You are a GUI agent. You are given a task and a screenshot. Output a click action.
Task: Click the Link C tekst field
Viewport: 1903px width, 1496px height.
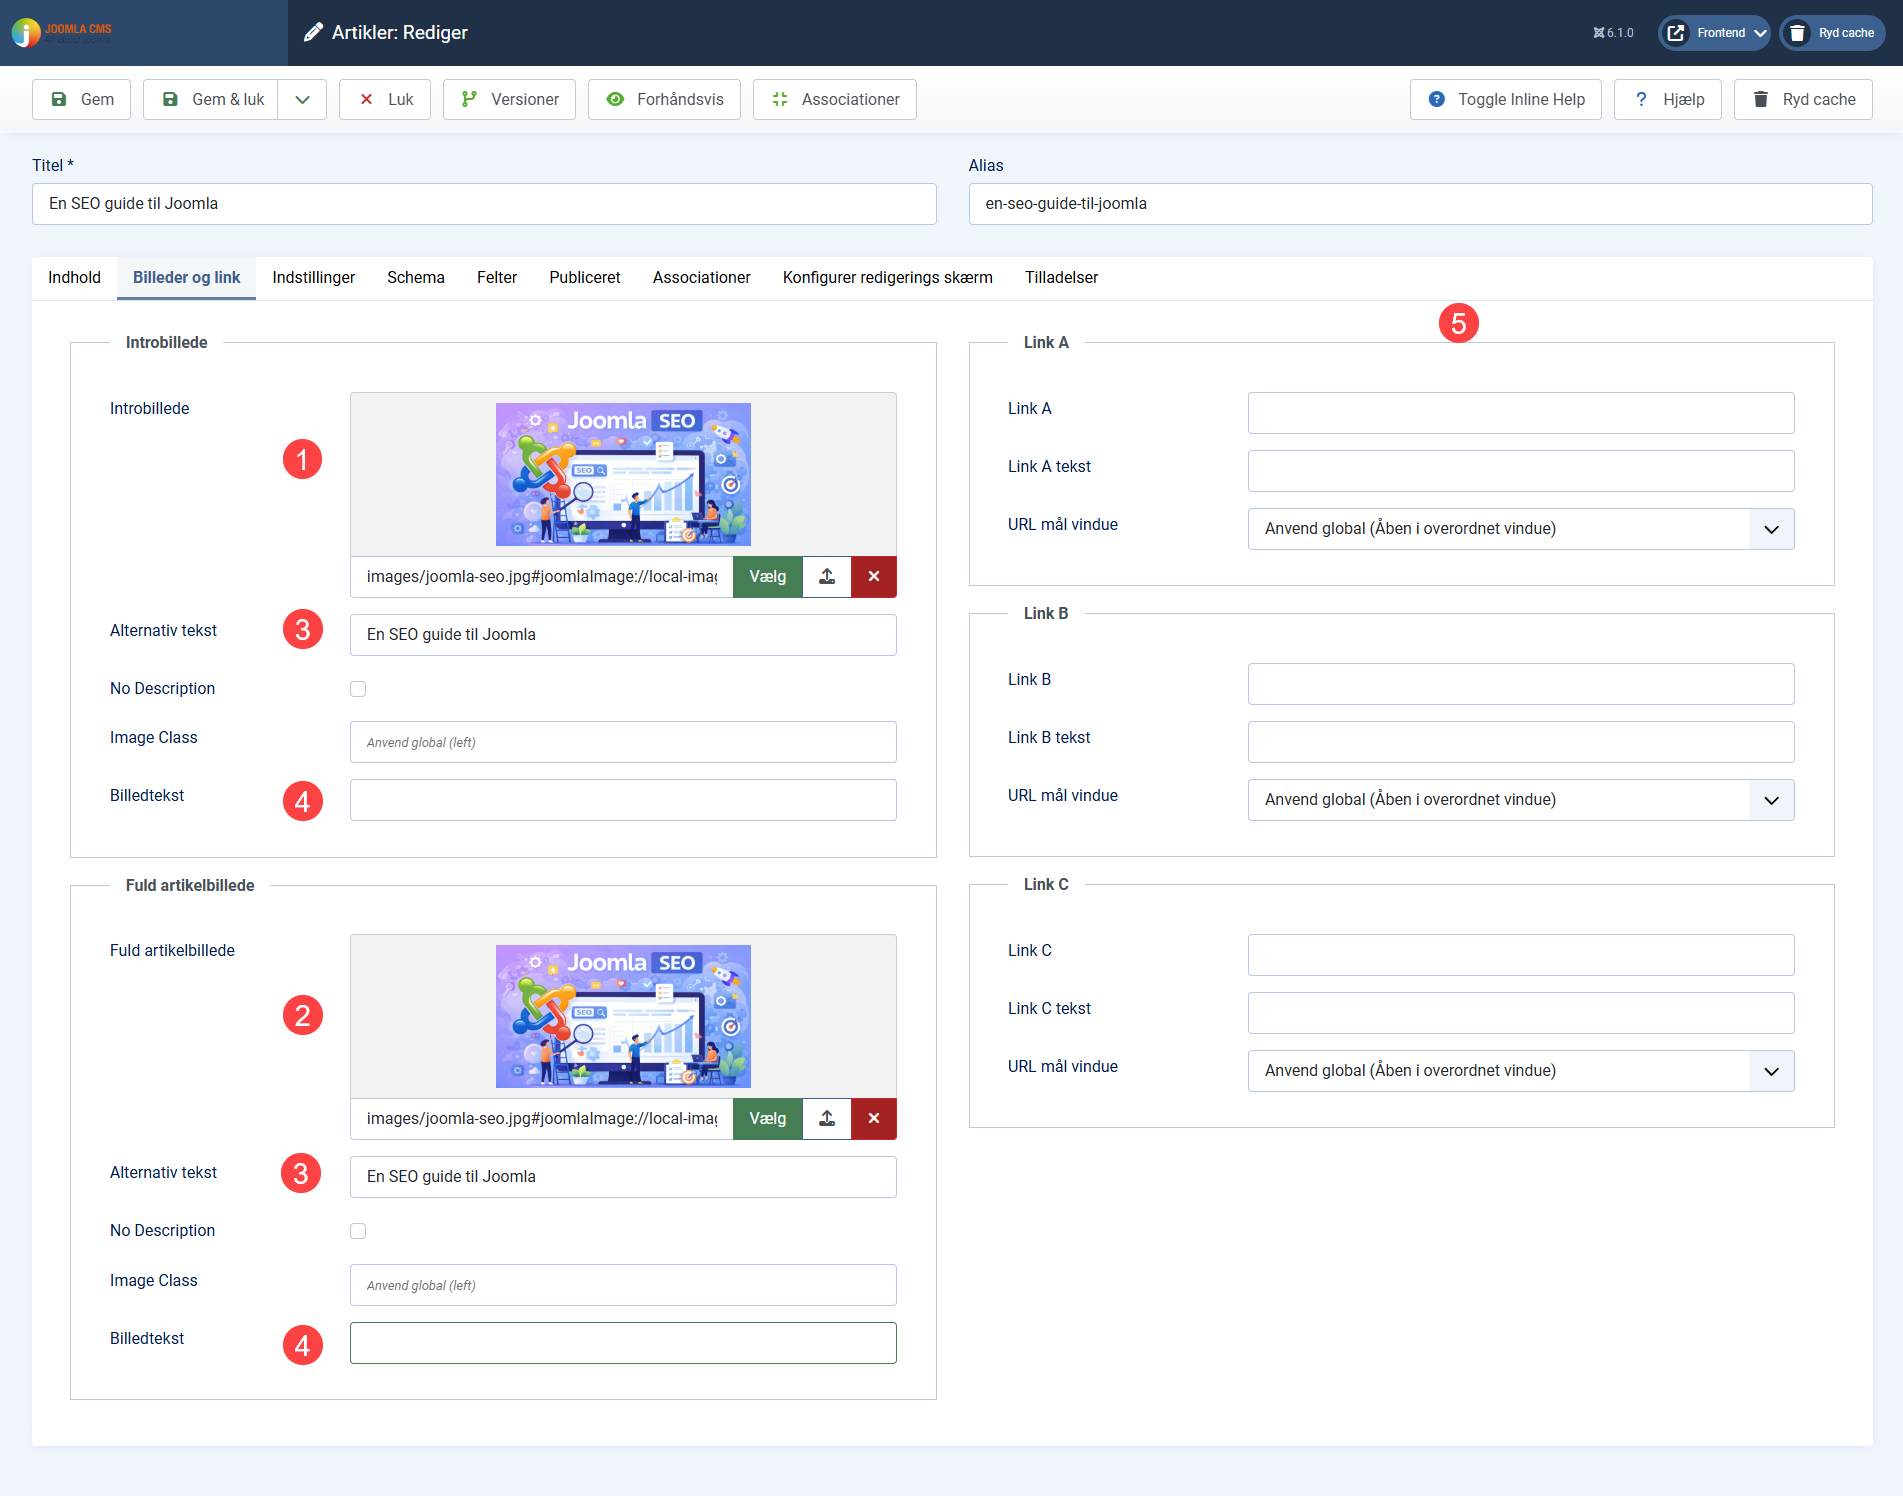pyautogui.click(x=1521, y=1013)
